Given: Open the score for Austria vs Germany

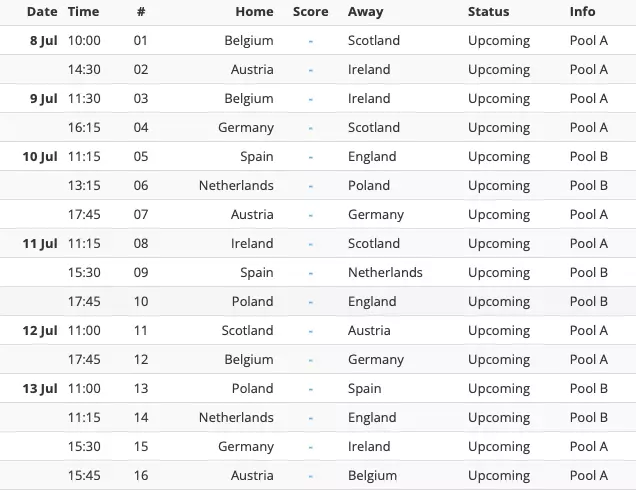Looking at the screenshot, I should point(311,215).
